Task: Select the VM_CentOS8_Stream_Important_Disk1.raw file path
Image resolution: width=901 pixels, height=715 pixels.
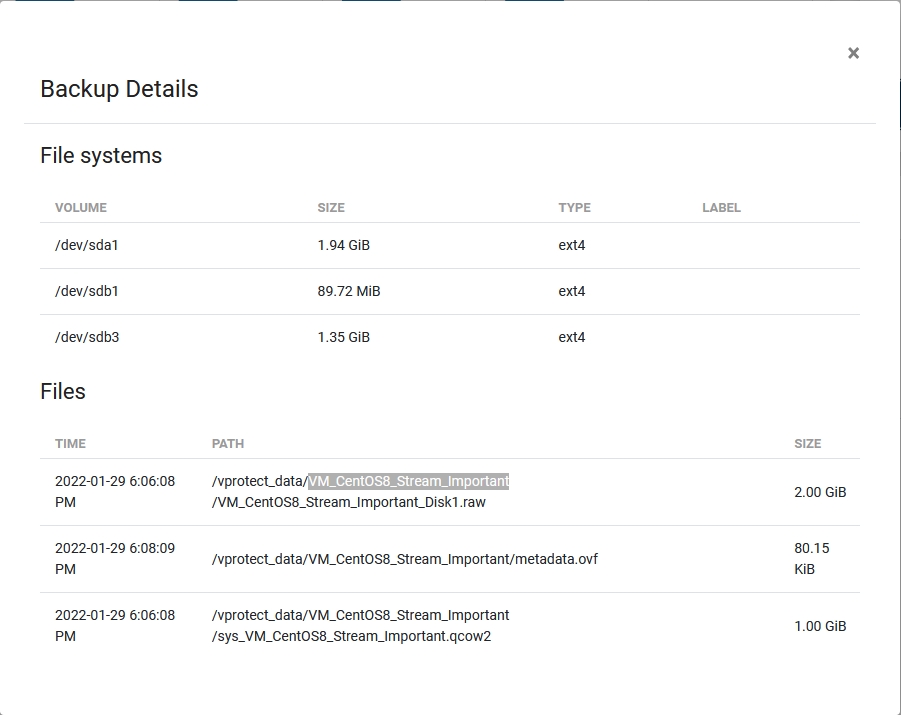Action: [x=349, y=502]
